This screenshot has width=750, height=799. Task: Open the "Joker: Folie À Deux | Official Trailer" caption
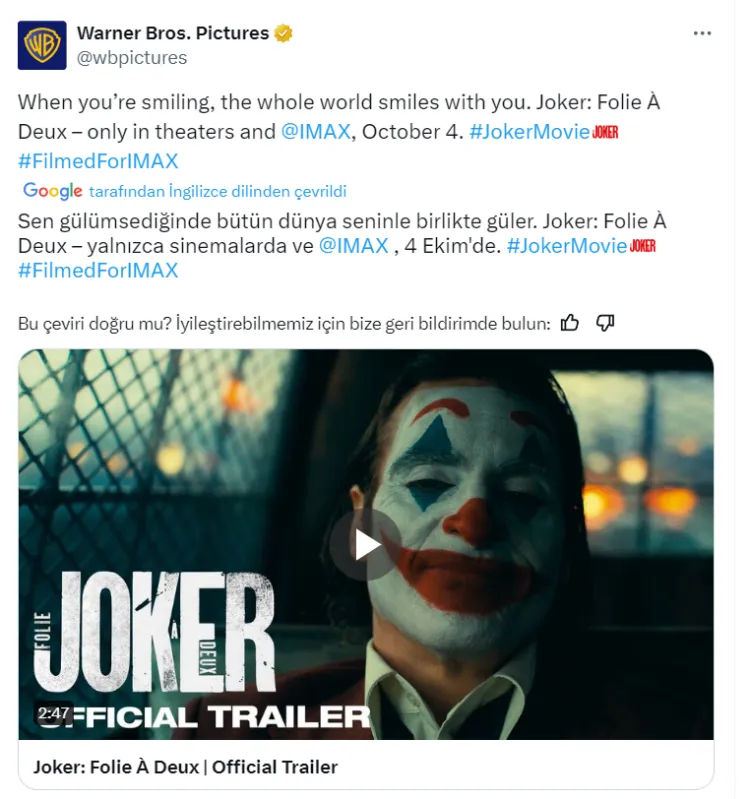point(185,767)
